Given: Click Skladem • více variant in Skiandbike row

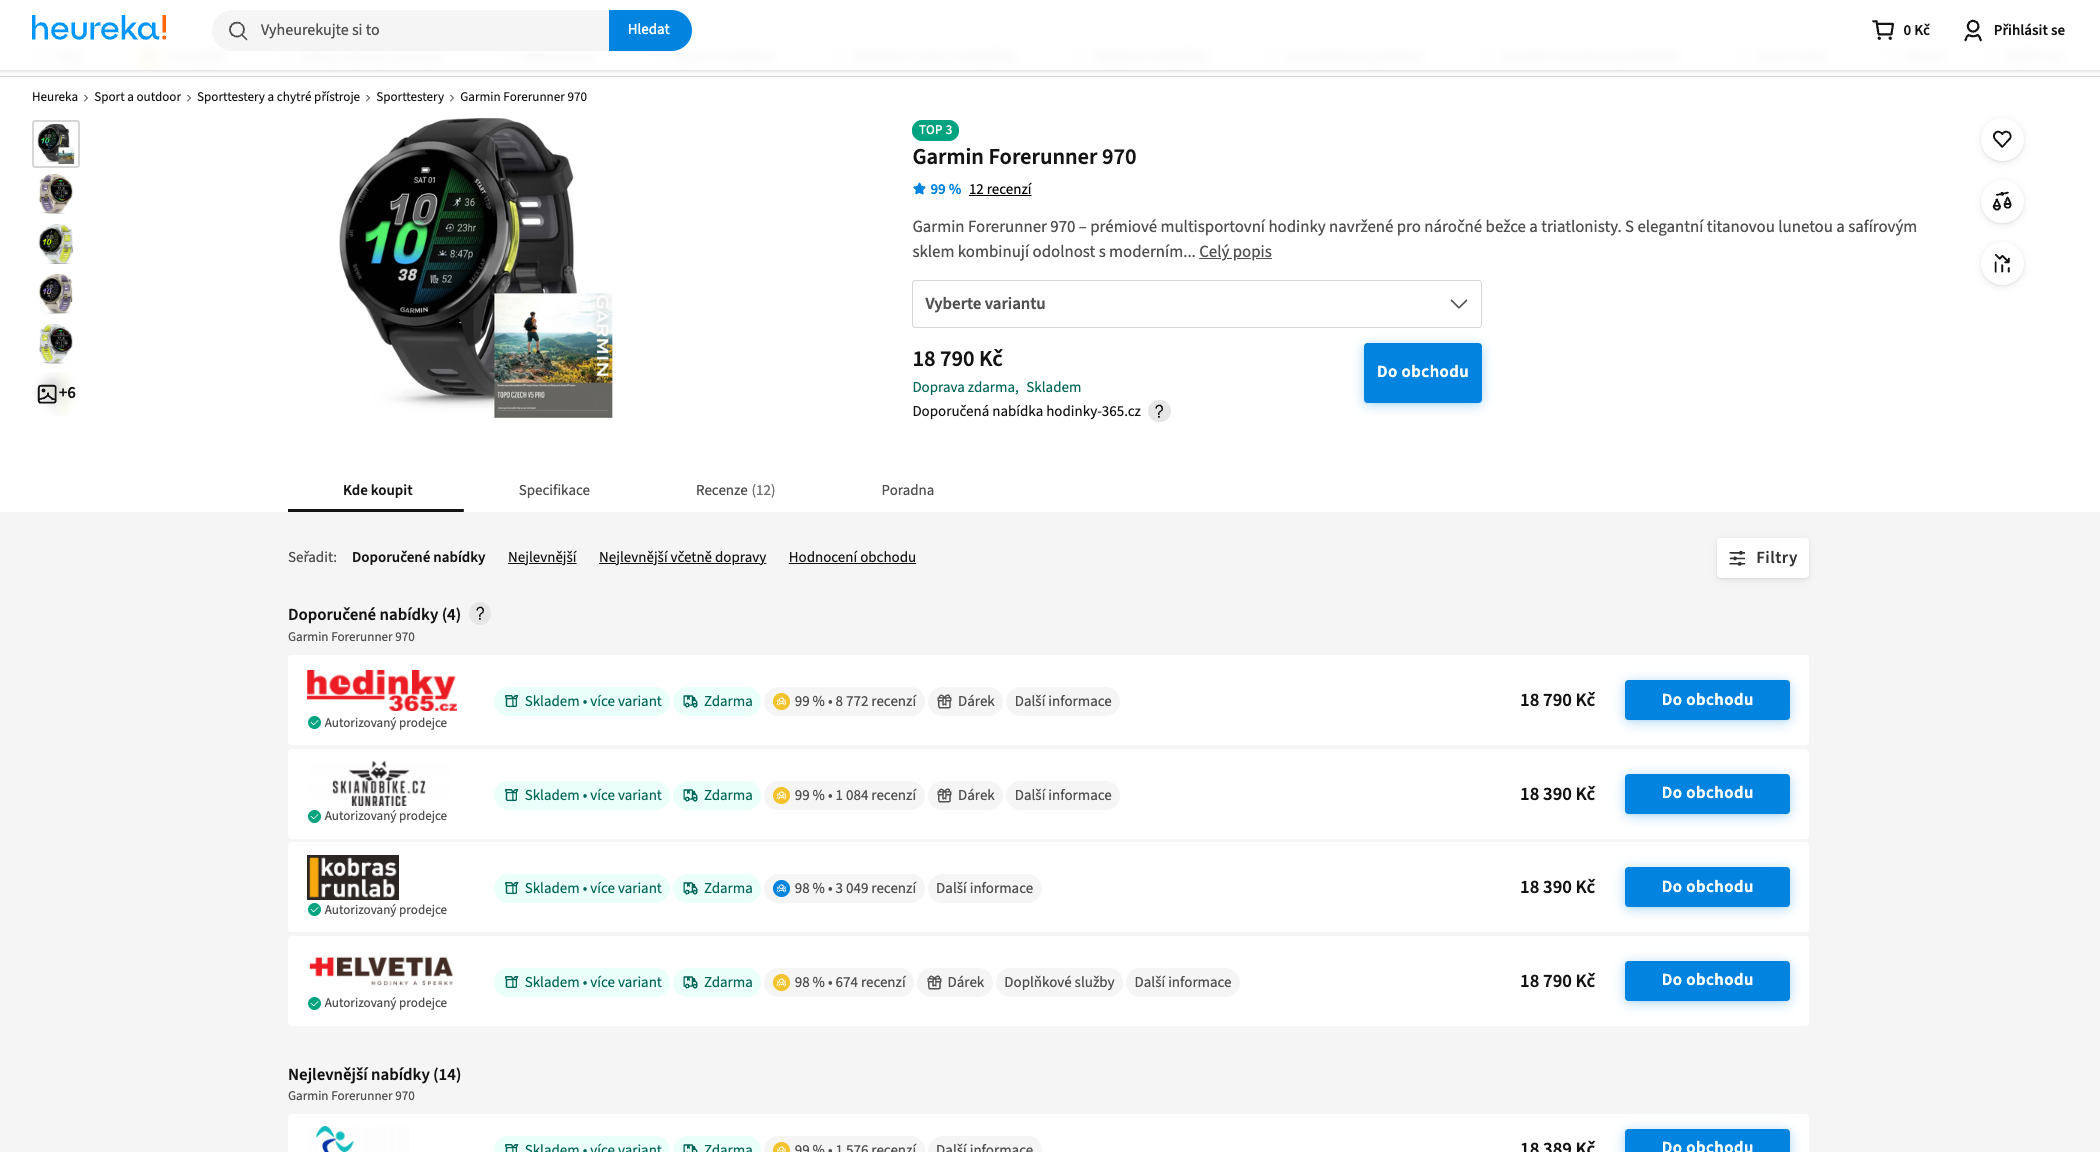Looking at the screenshot, I should [x=582, y=795].
